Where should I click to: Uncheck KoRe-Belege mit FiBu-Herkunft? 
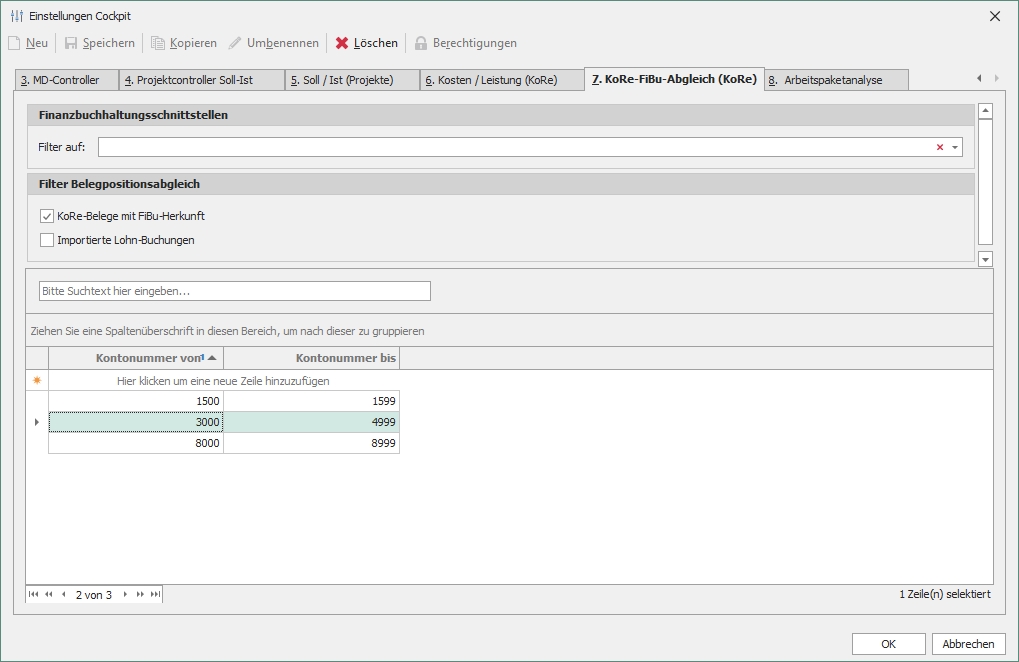click(47, 216)
